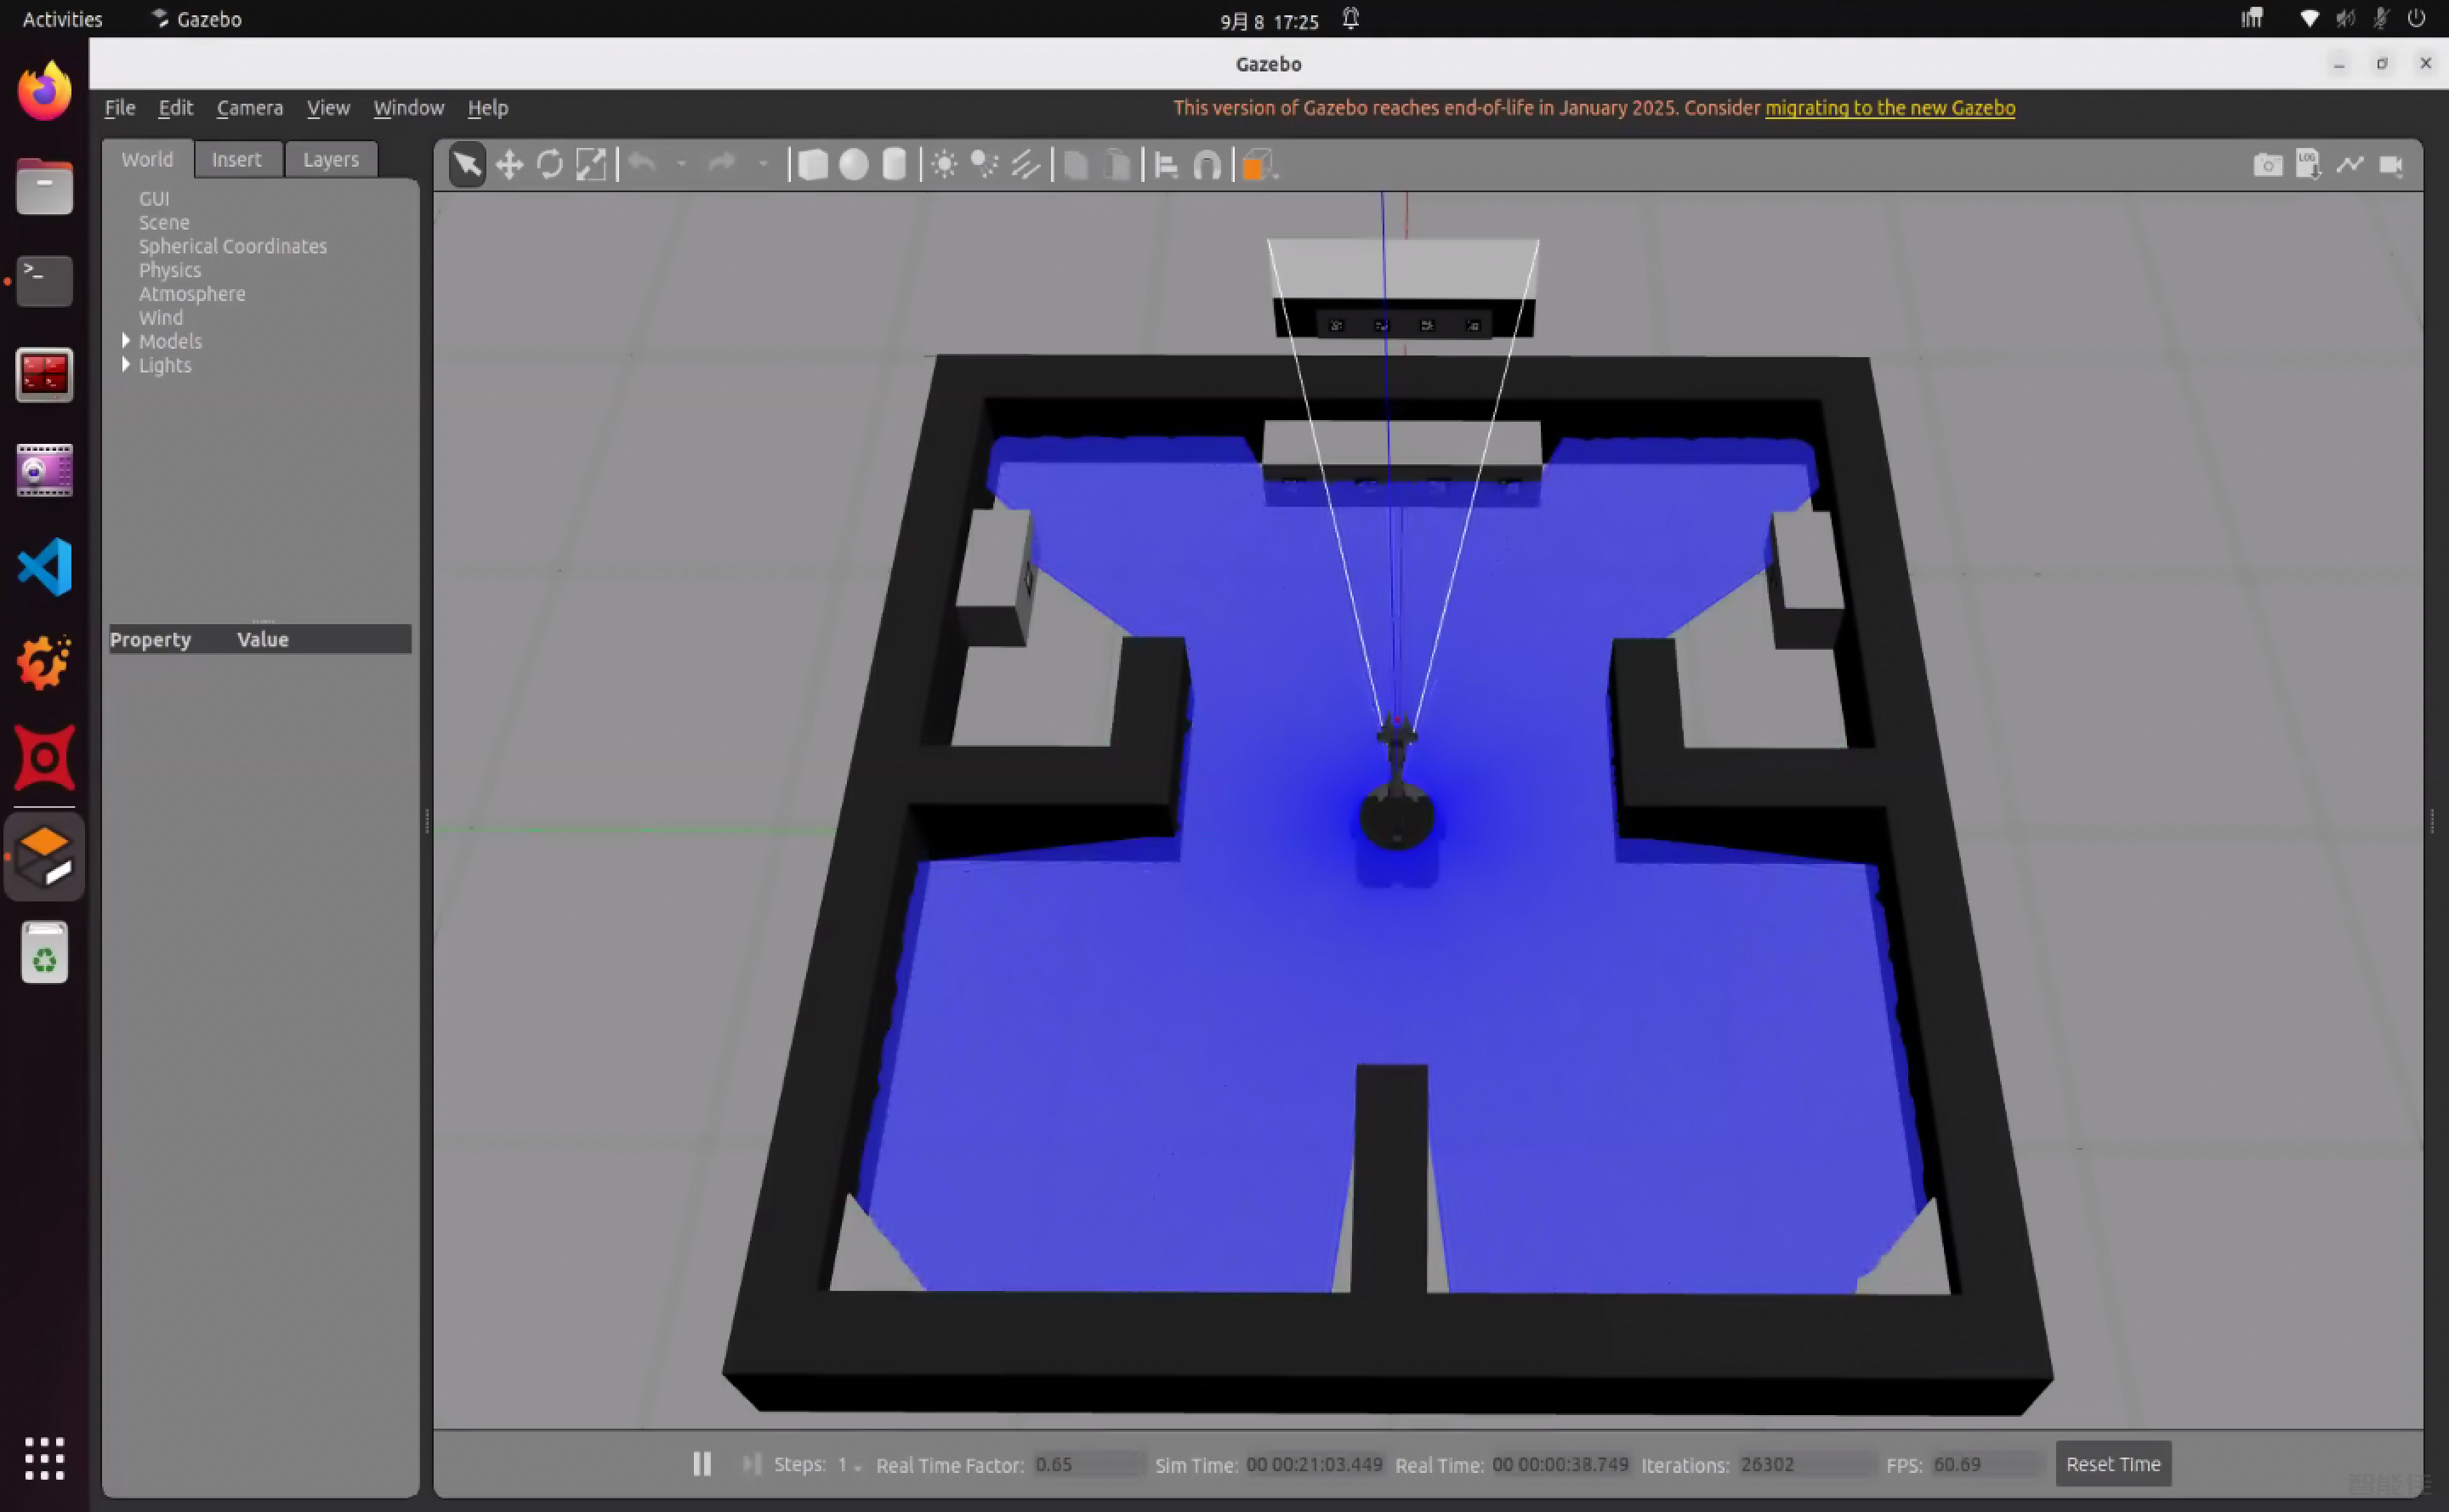Select Physics in the World tree
This screenshot has height=1512, width=2449.
[x=169, y=270]
